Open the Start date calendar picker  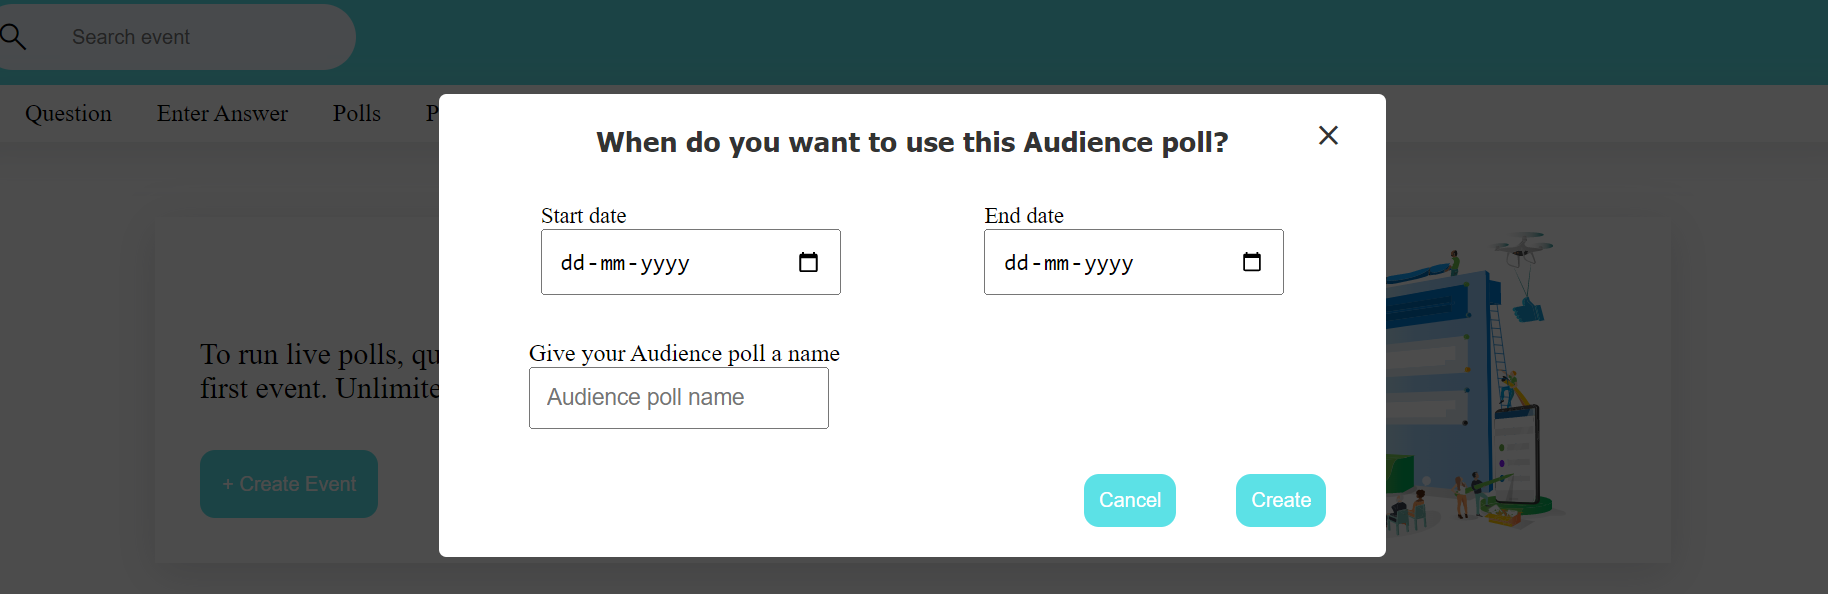808,262
